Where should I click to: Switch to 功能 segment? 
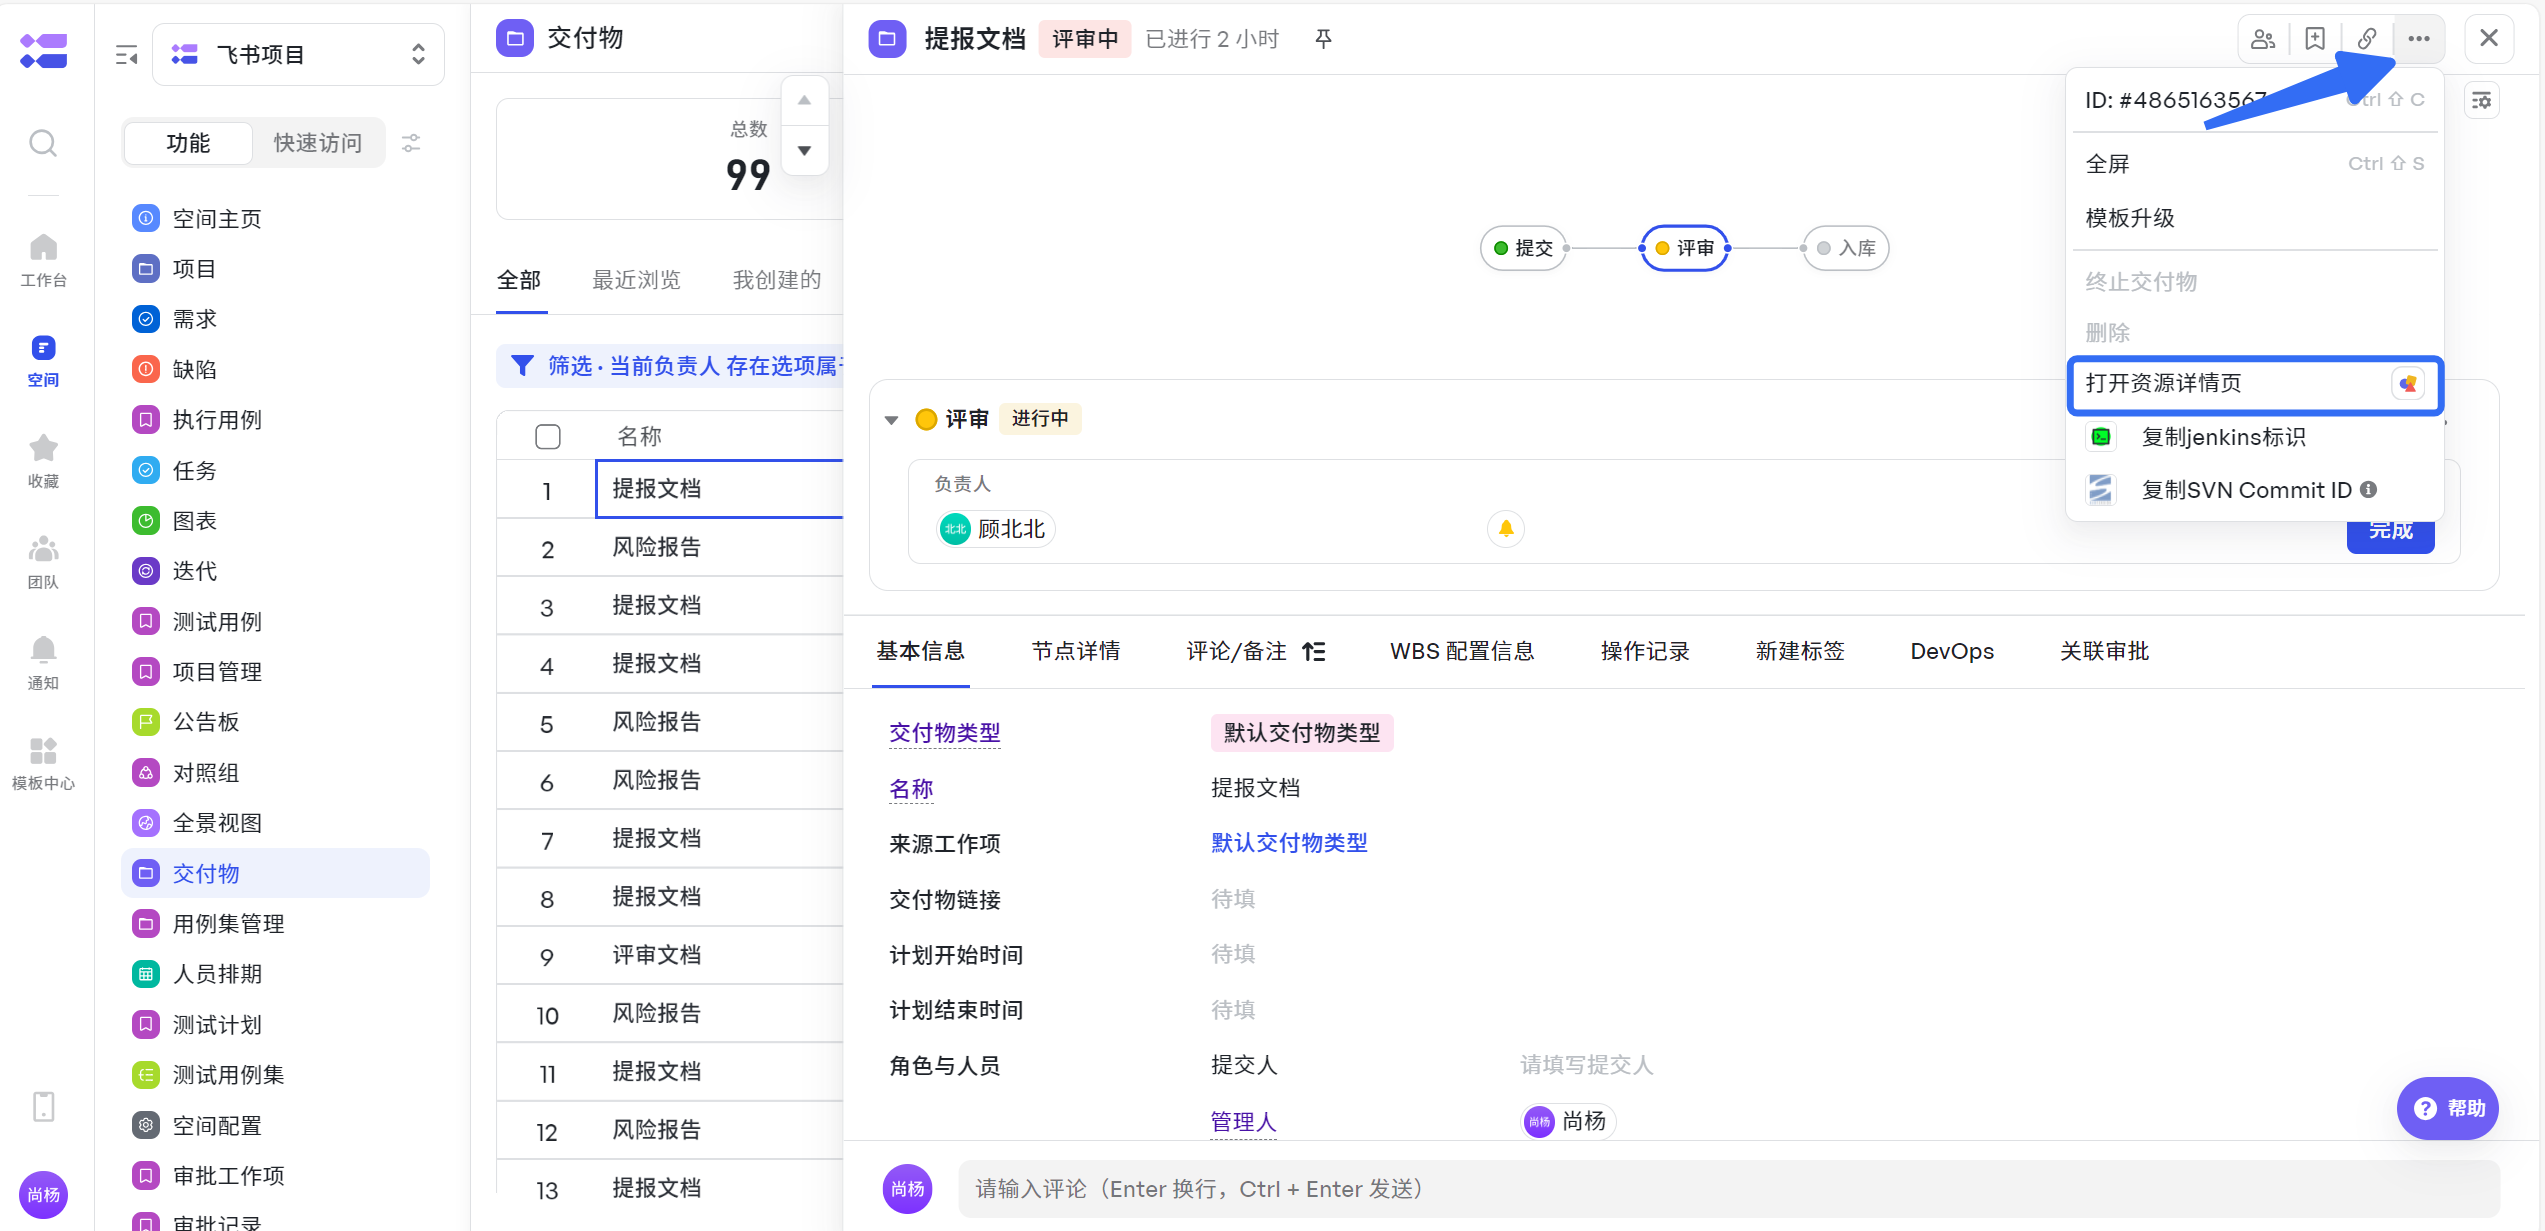[188, 143]
